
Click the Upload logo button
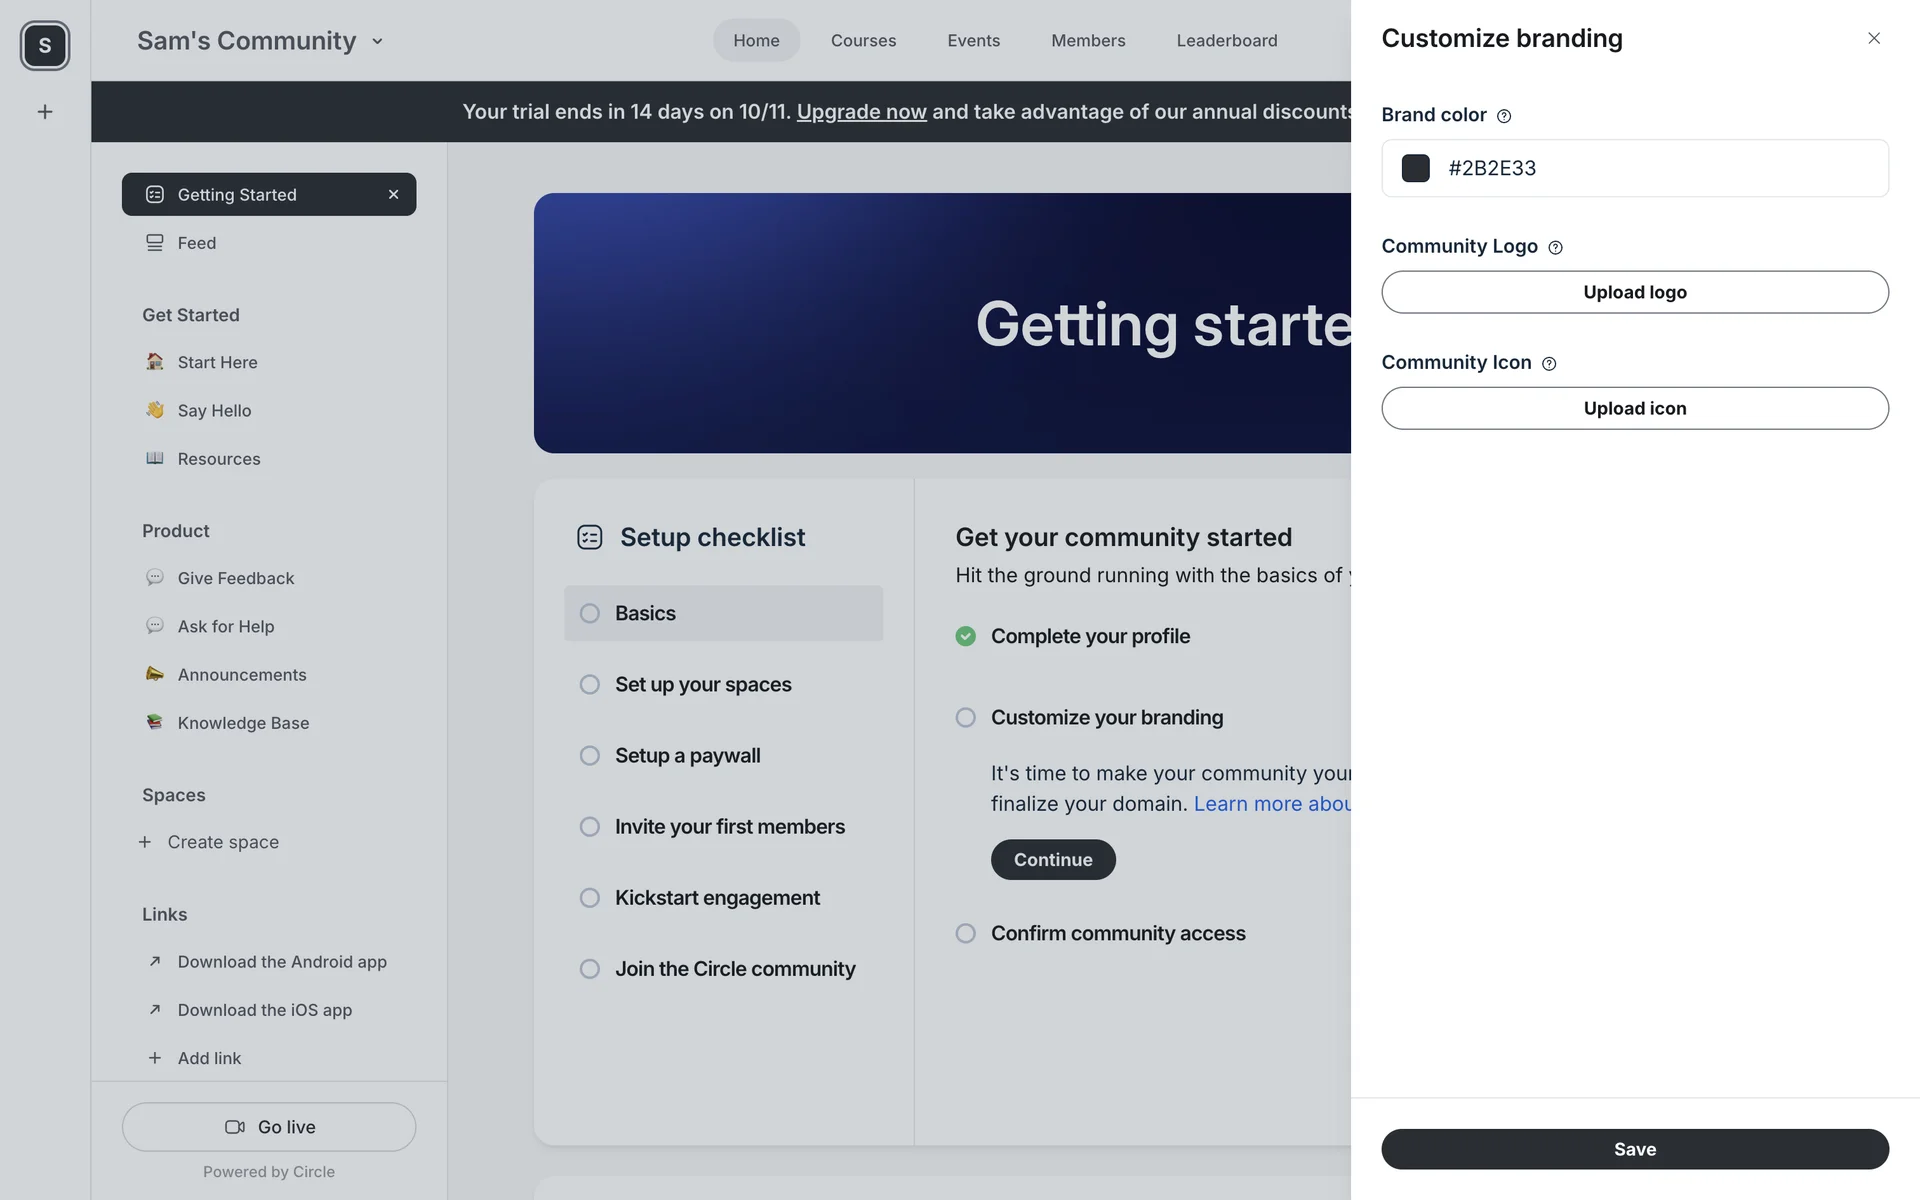tap(1634, 292)
